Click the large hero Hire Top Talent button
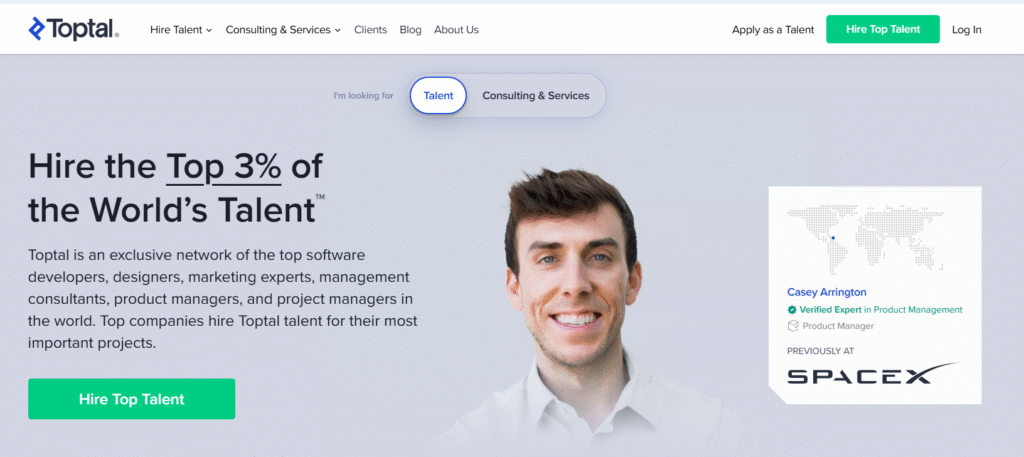Viewport: 1024px width, 457px height. 131,399
